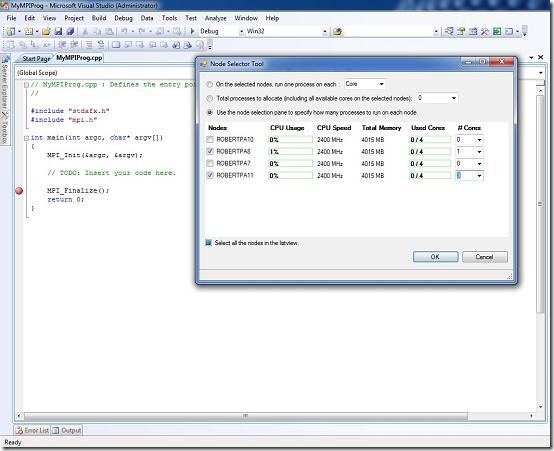Open the Tools menu
The image size is (554, 451).
click(x=169, y=18)
